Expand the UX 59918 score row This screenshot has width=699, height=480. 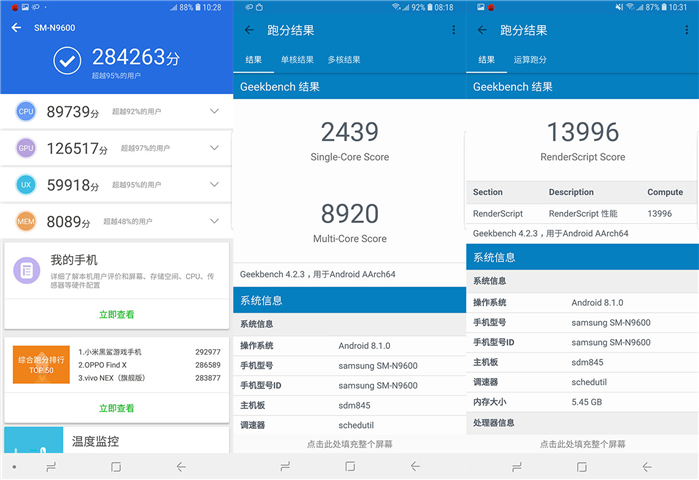pos(214,184)
